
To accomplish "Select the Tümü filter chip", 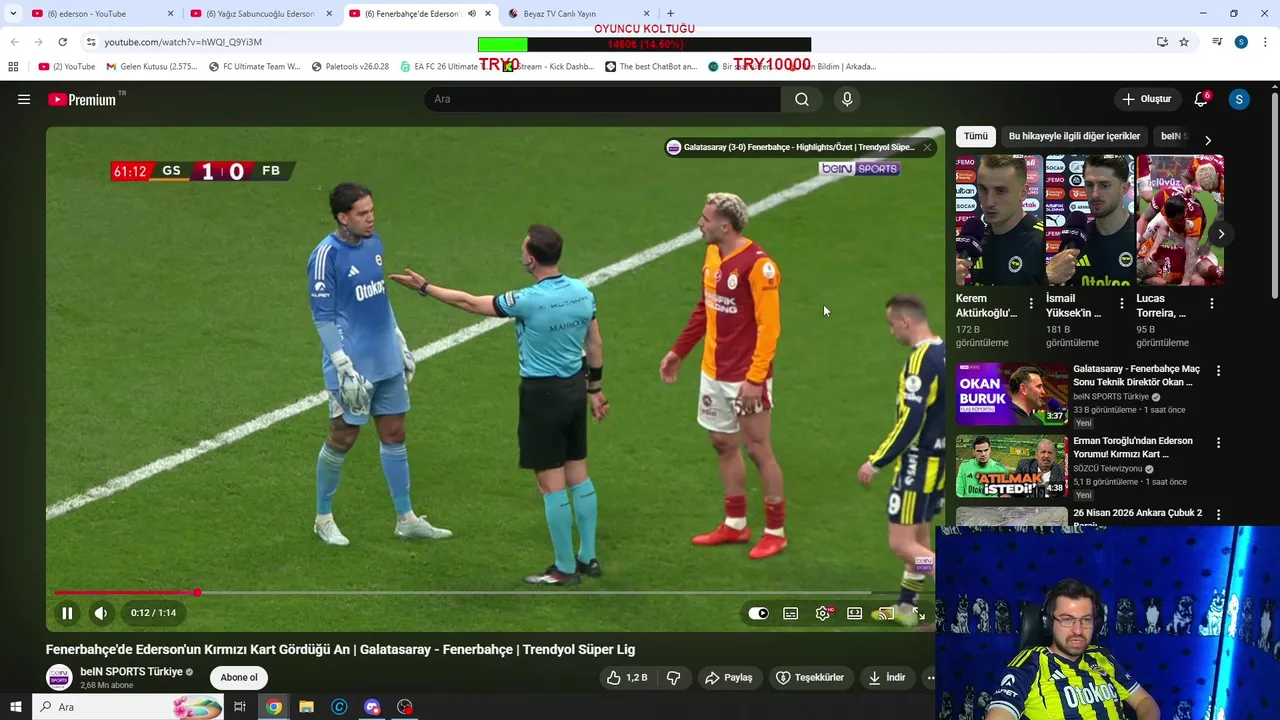I will tap(976, 136).
